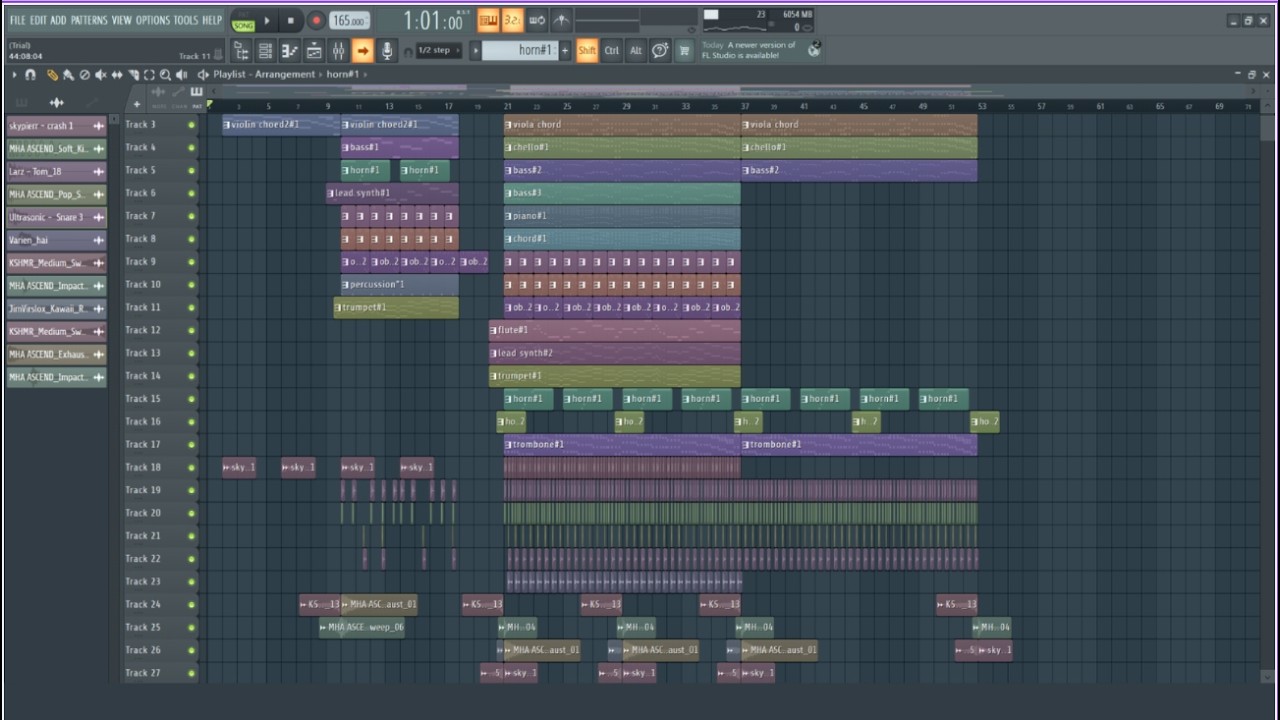
Task: Click the 1:01:00 time display
Action: click(x=432, y=21)
